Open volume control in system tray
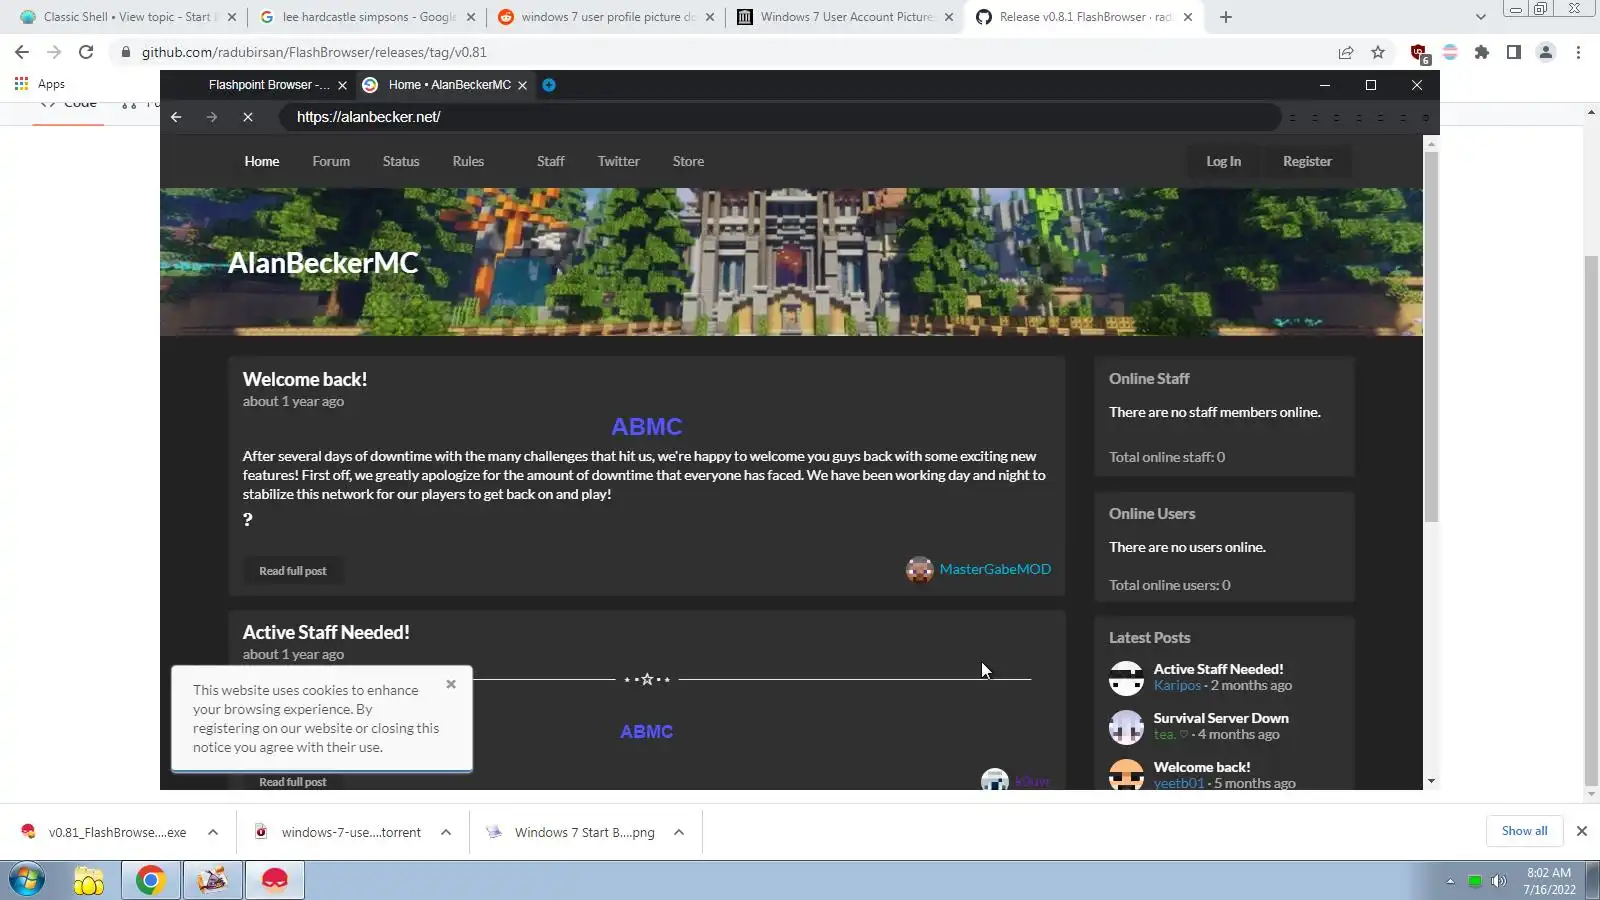Screen dimensions: 1600x900 pos(1498,881)
